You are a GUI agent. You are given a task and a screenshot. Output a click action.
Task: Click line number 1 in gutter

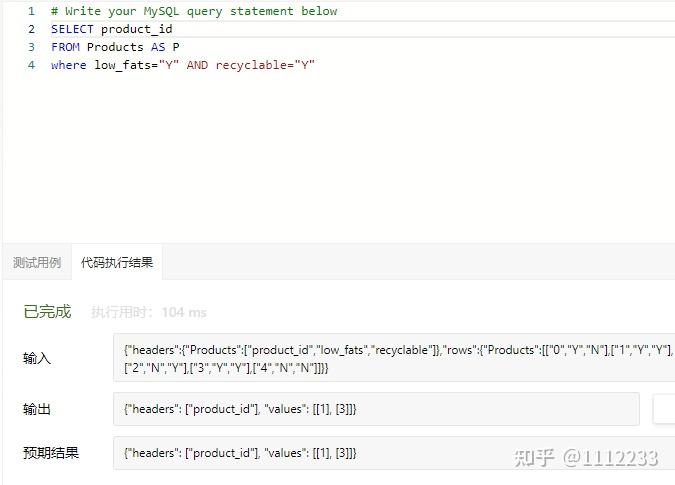pos(31,11)
